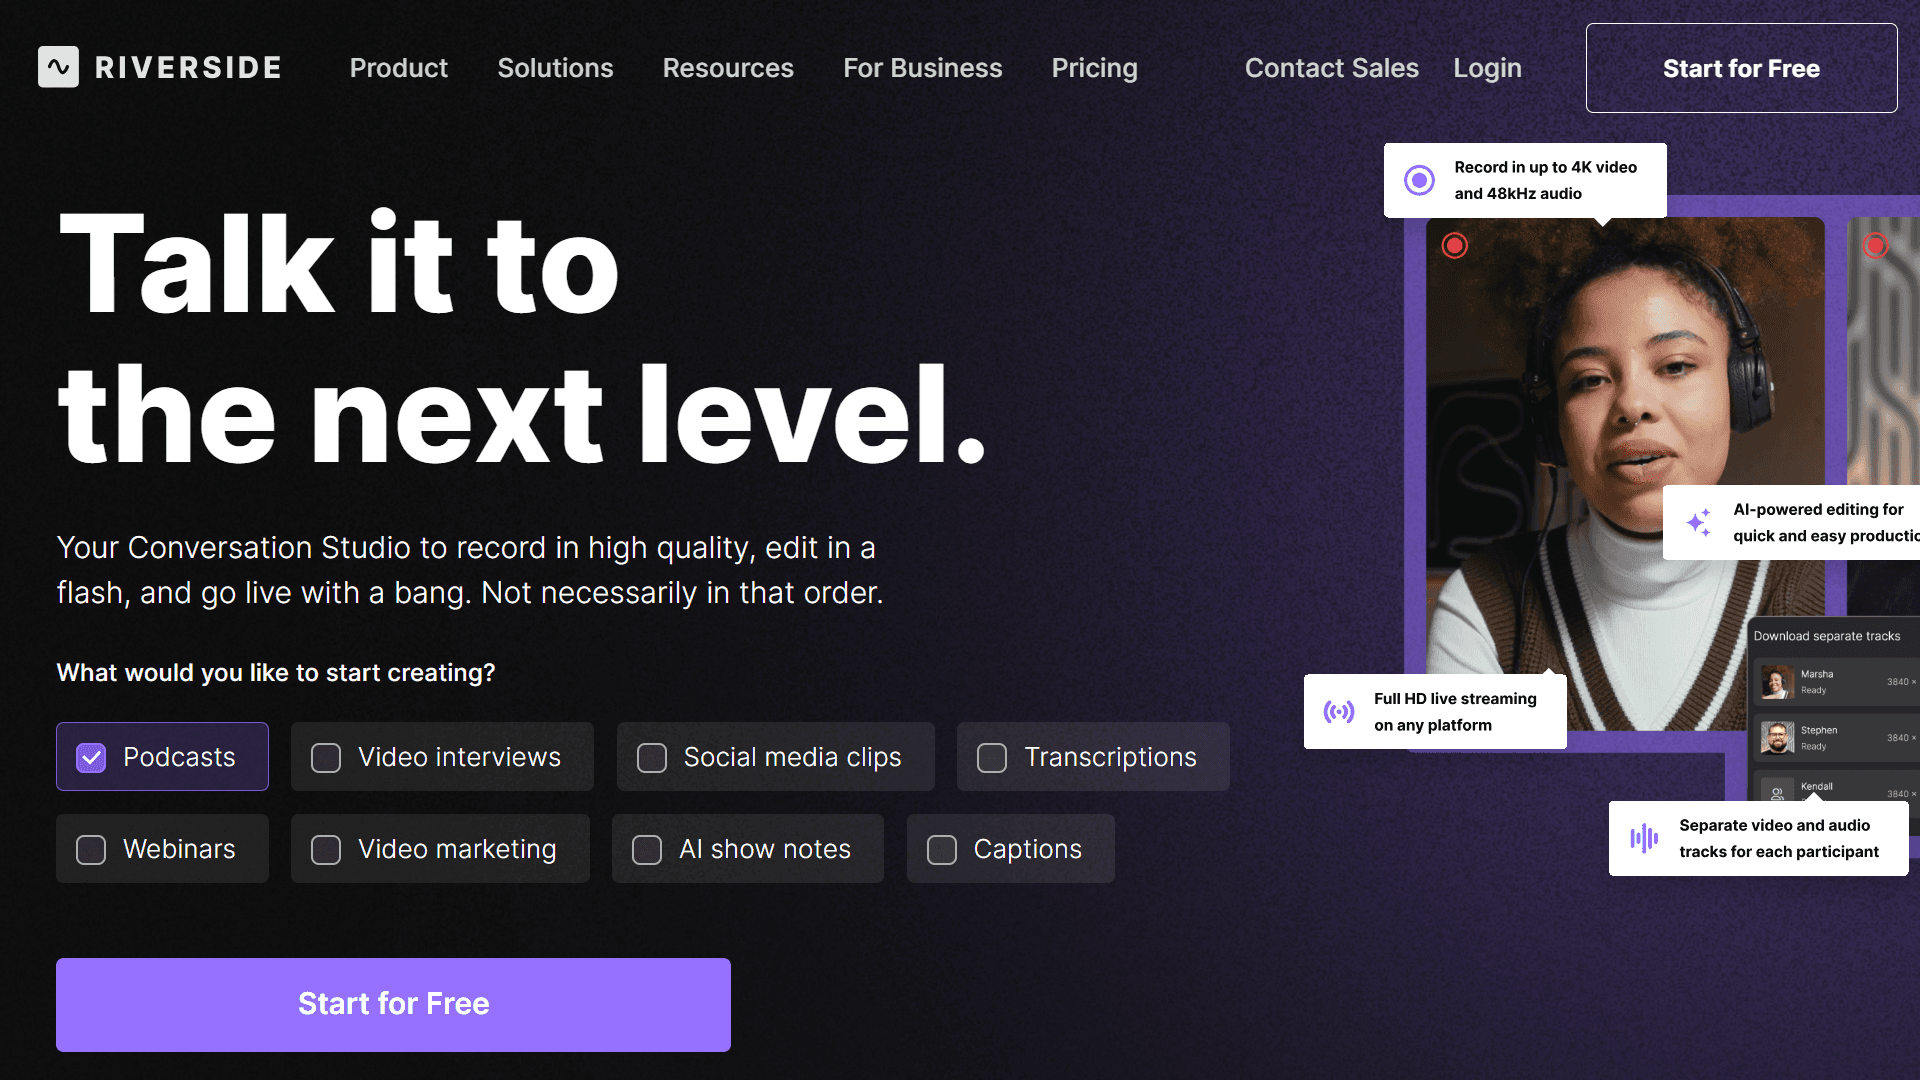Select the AI show notes checkbox

[647, 850]
